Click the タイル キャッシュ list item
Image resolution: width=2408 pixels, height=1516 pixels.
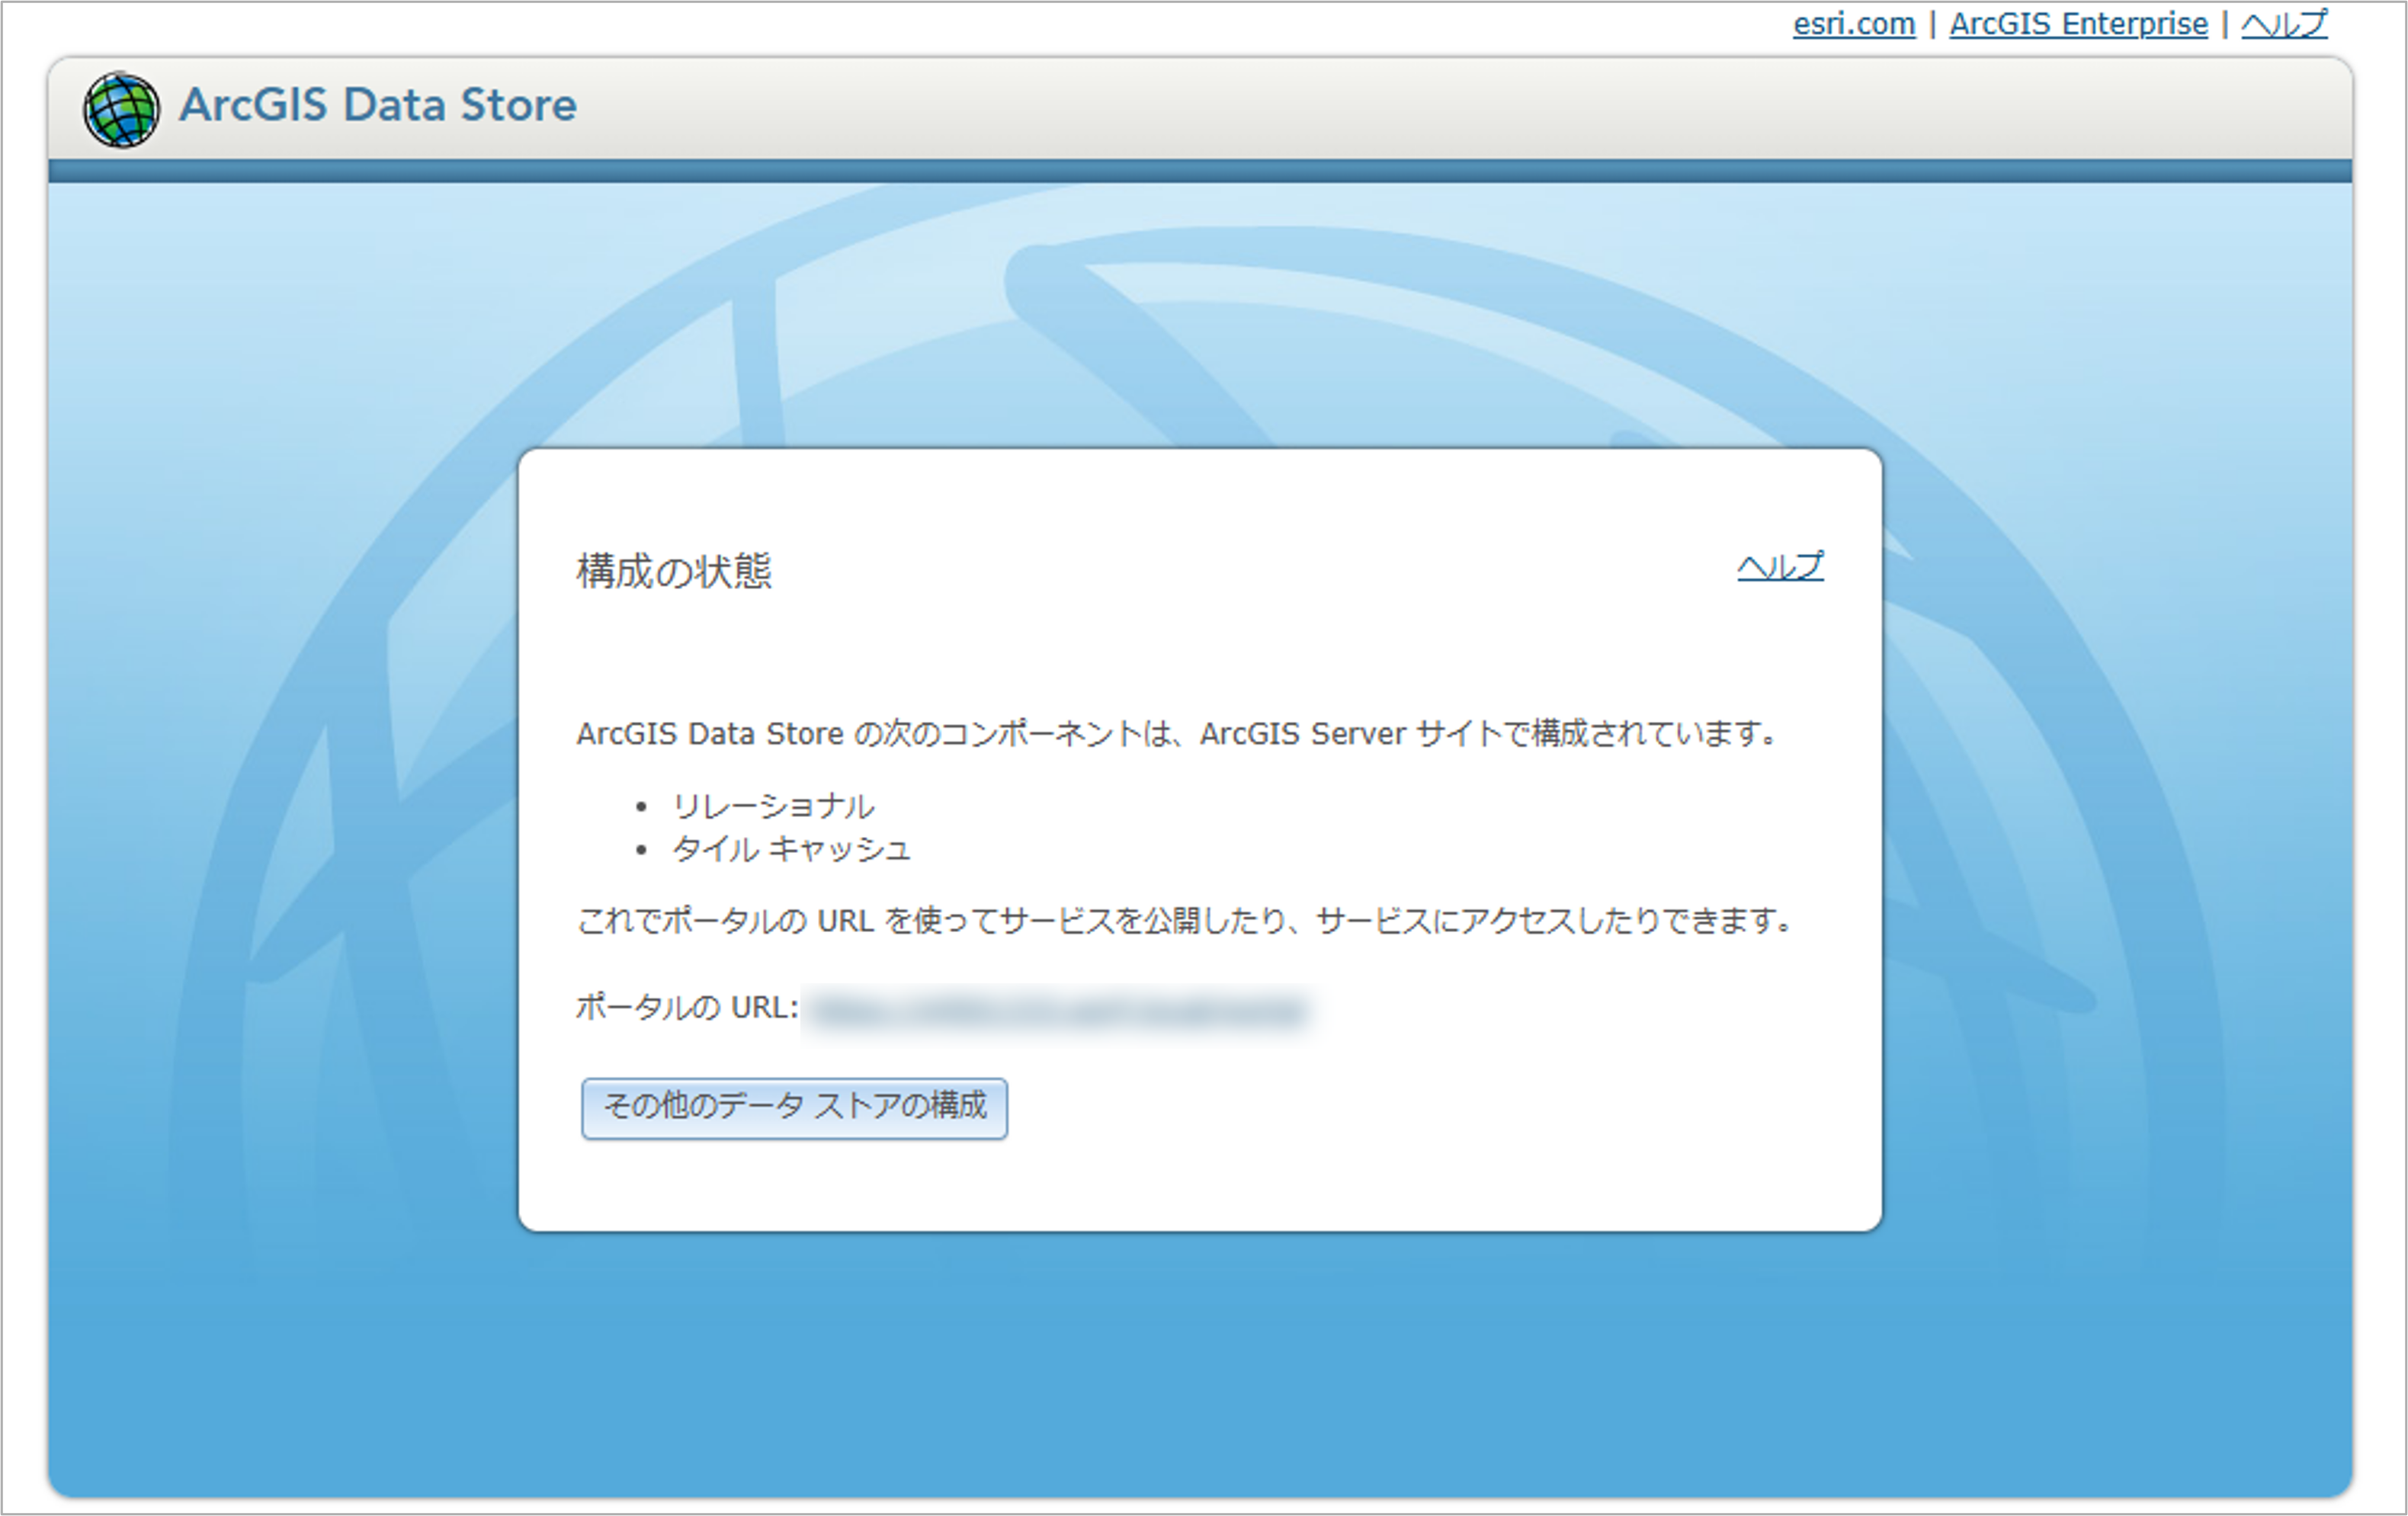[x=791, y=849]
